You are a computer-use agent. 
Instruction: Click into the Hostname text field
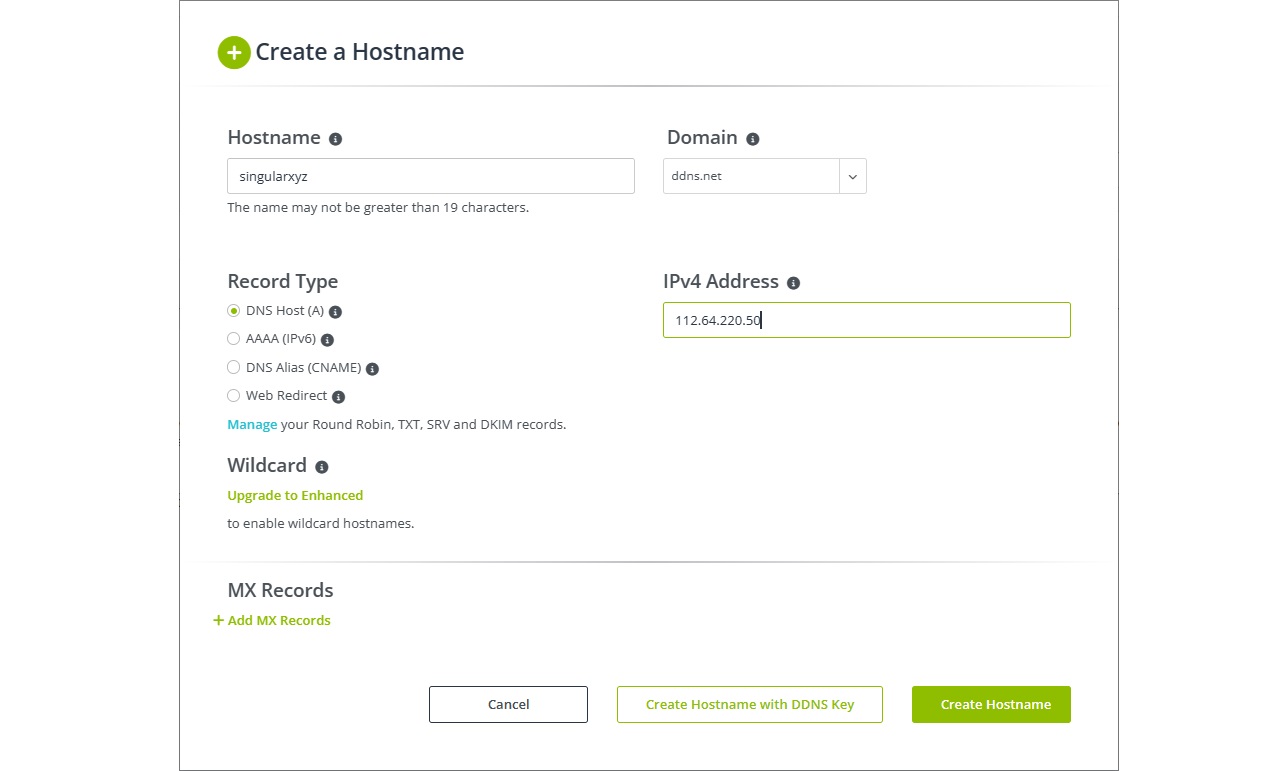pos(430,176)
